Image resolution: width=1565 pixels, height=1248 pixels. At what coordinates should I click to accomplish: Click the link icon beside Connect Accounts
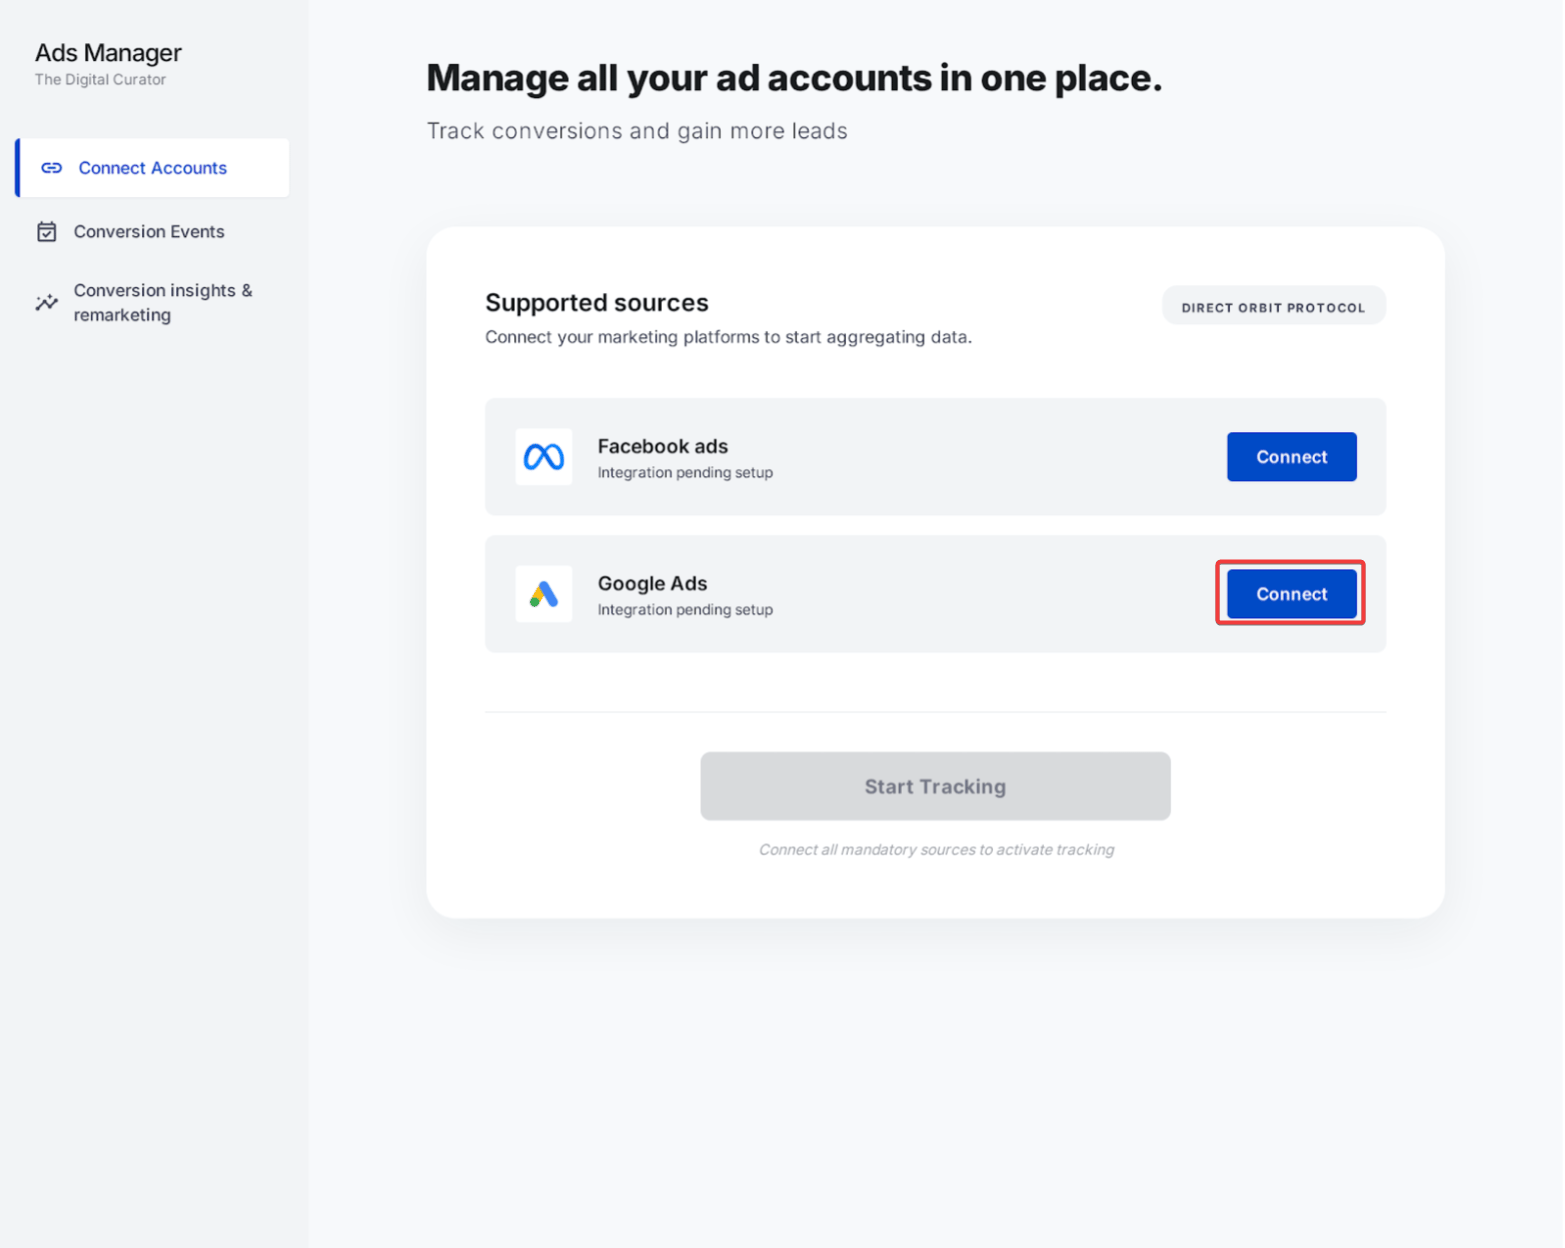[x=52, y=168]
